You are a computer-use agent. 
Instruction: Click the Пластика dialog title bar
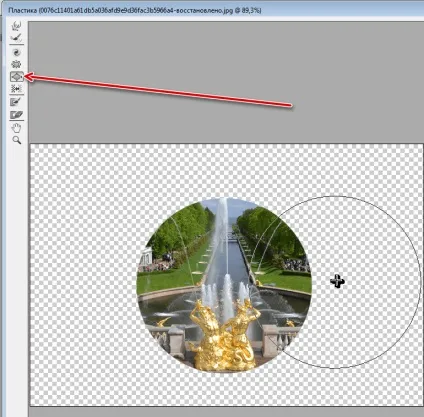[212, 10]
